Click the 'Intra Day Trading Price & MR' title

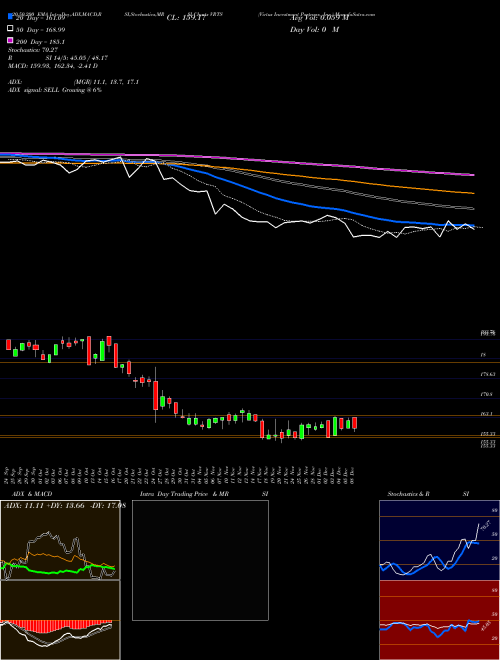click(x=184, y=494)
